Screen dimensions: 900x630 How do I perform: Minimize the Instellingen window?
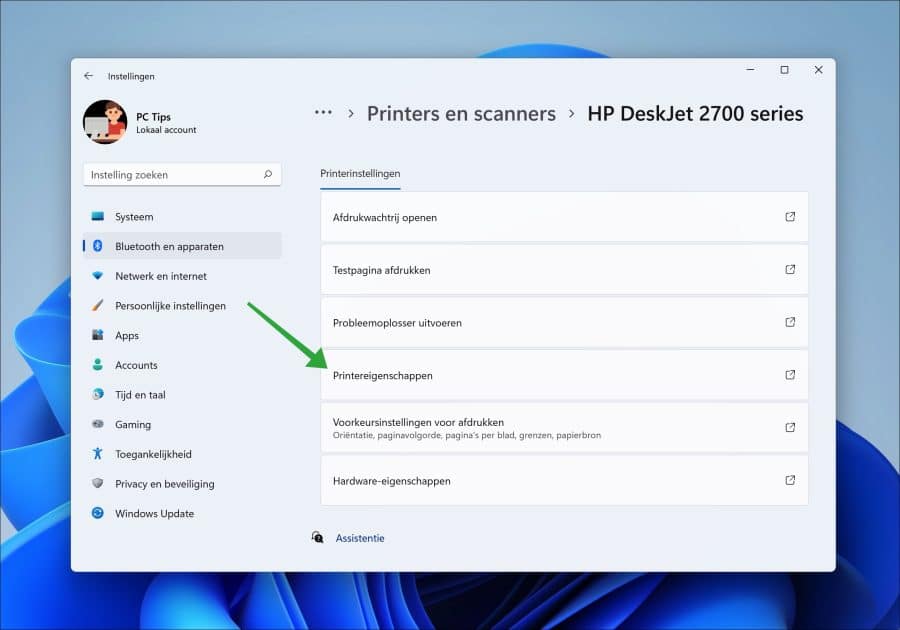pos(750,70)
